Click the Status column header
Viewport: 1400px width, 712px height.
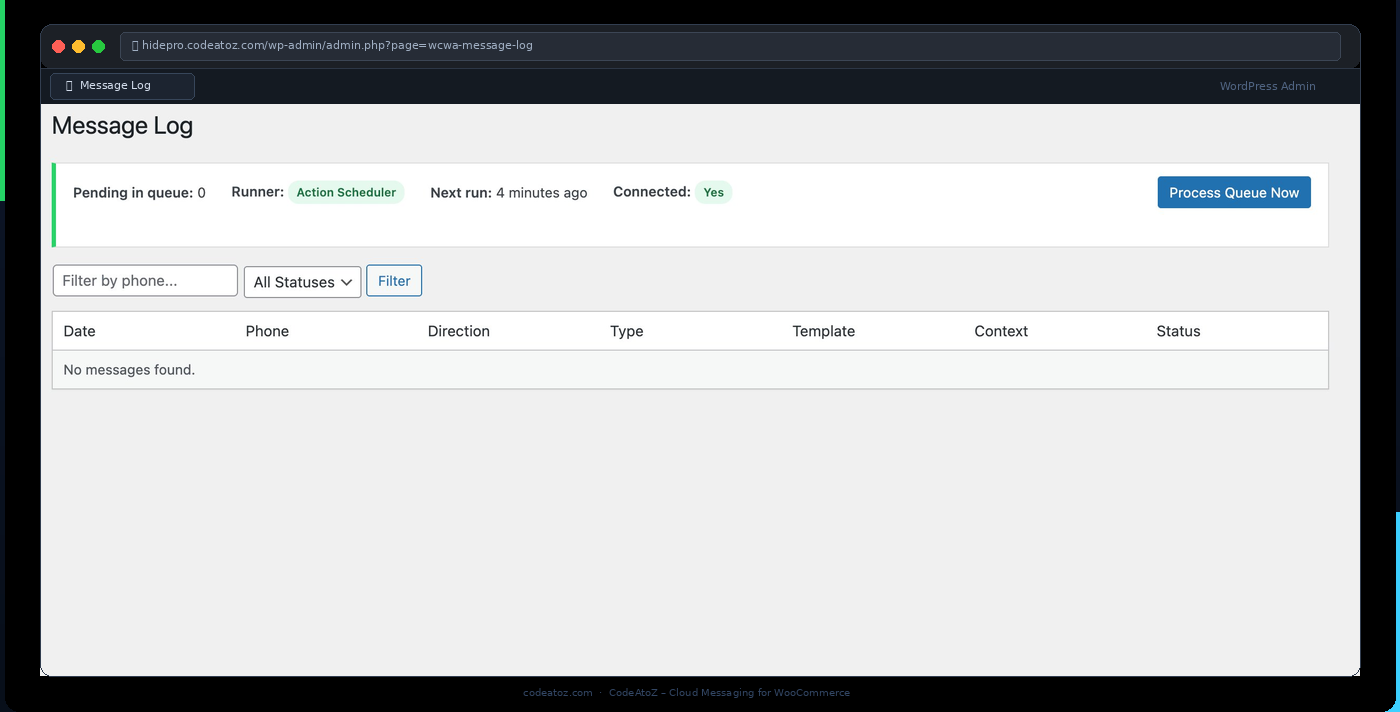click(1178, 331)
